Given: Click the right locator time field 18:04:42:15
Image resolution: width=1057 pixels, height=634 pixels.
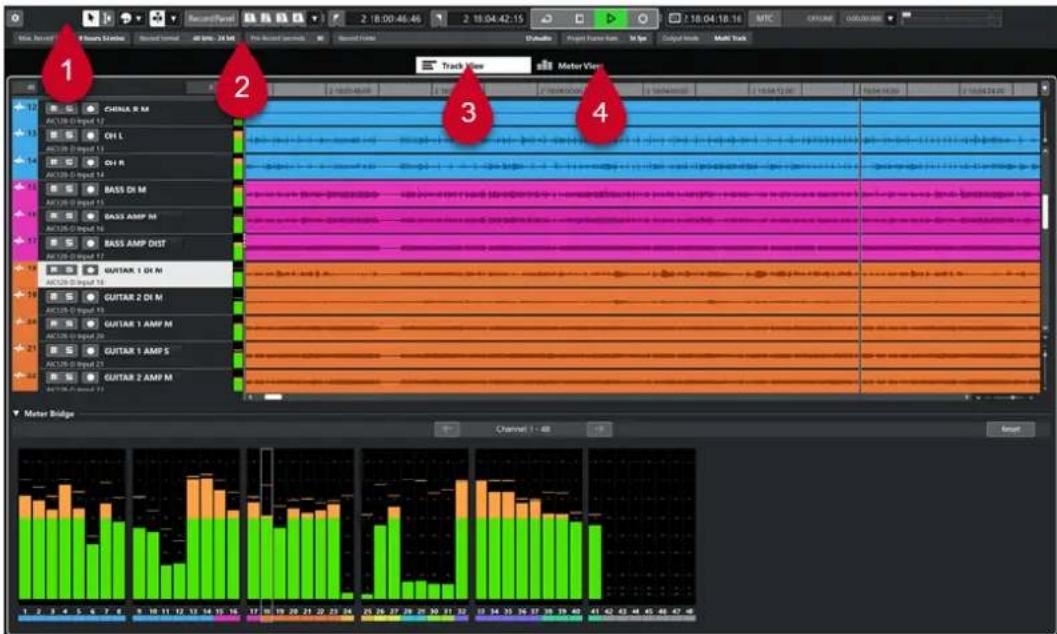Looking at the screenshot, I should click(x=489, y=18).
